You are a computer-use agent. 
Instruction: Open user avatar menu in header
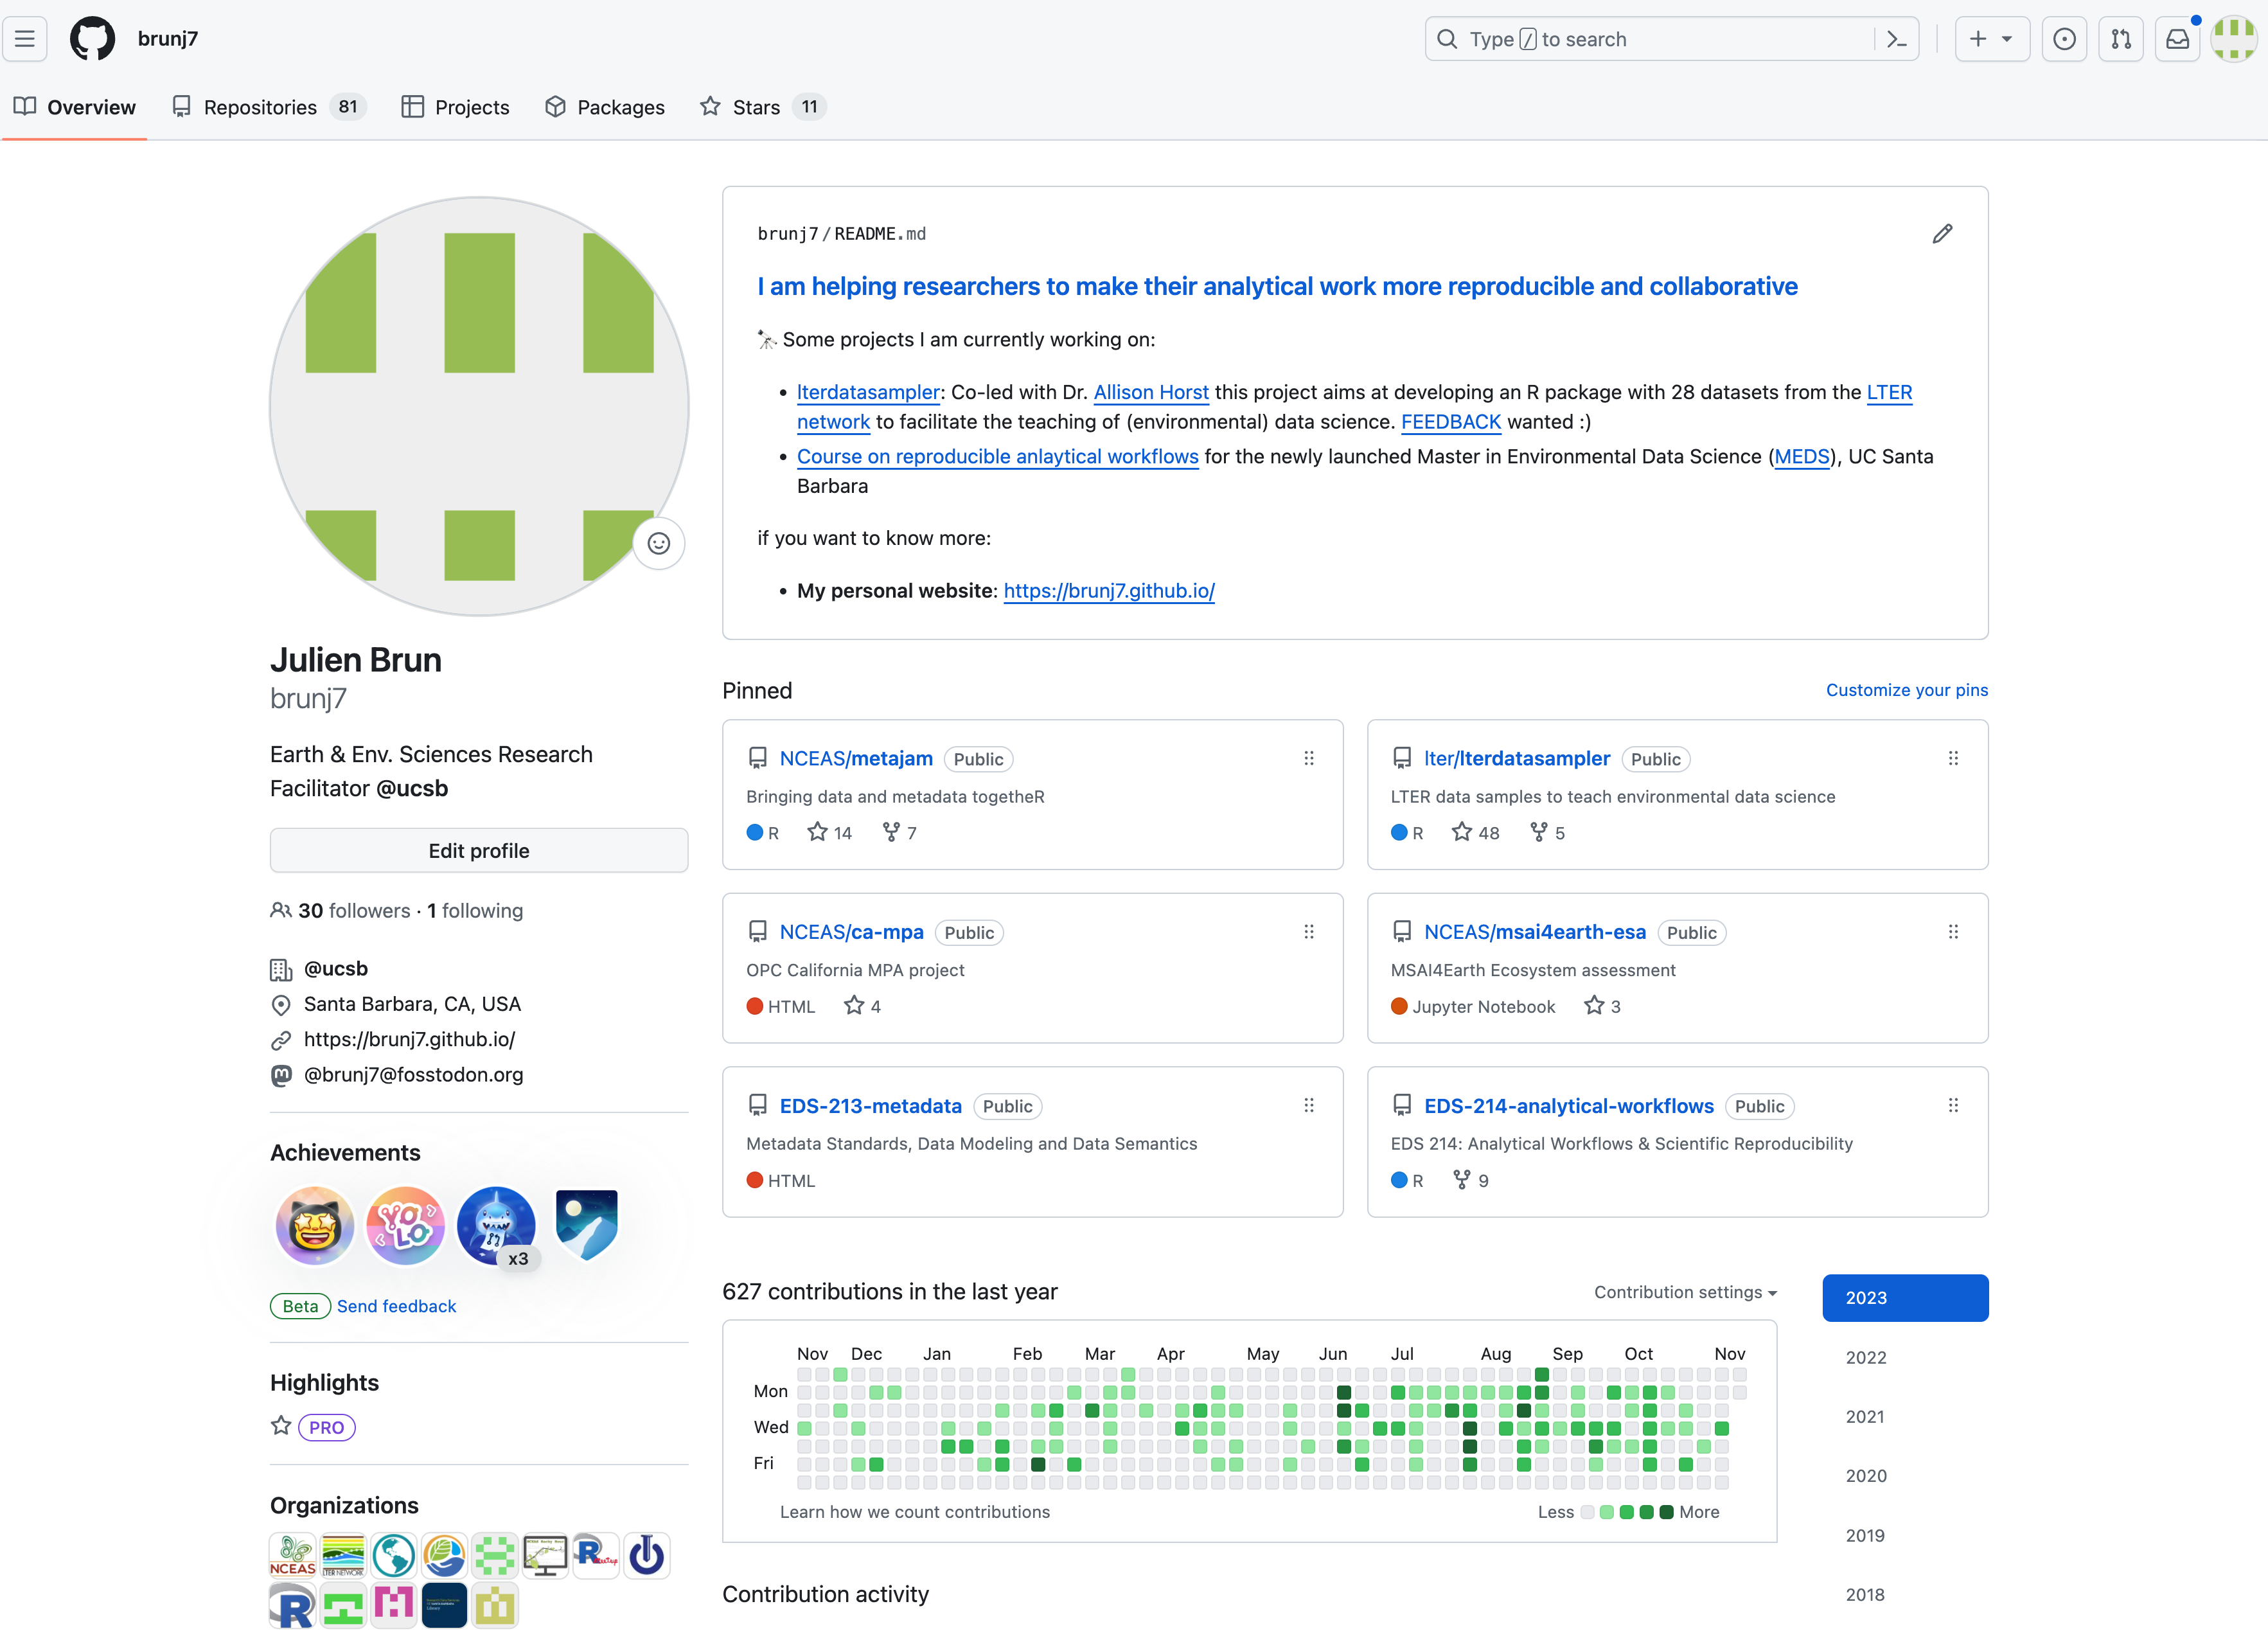(x=2234, y=39)
